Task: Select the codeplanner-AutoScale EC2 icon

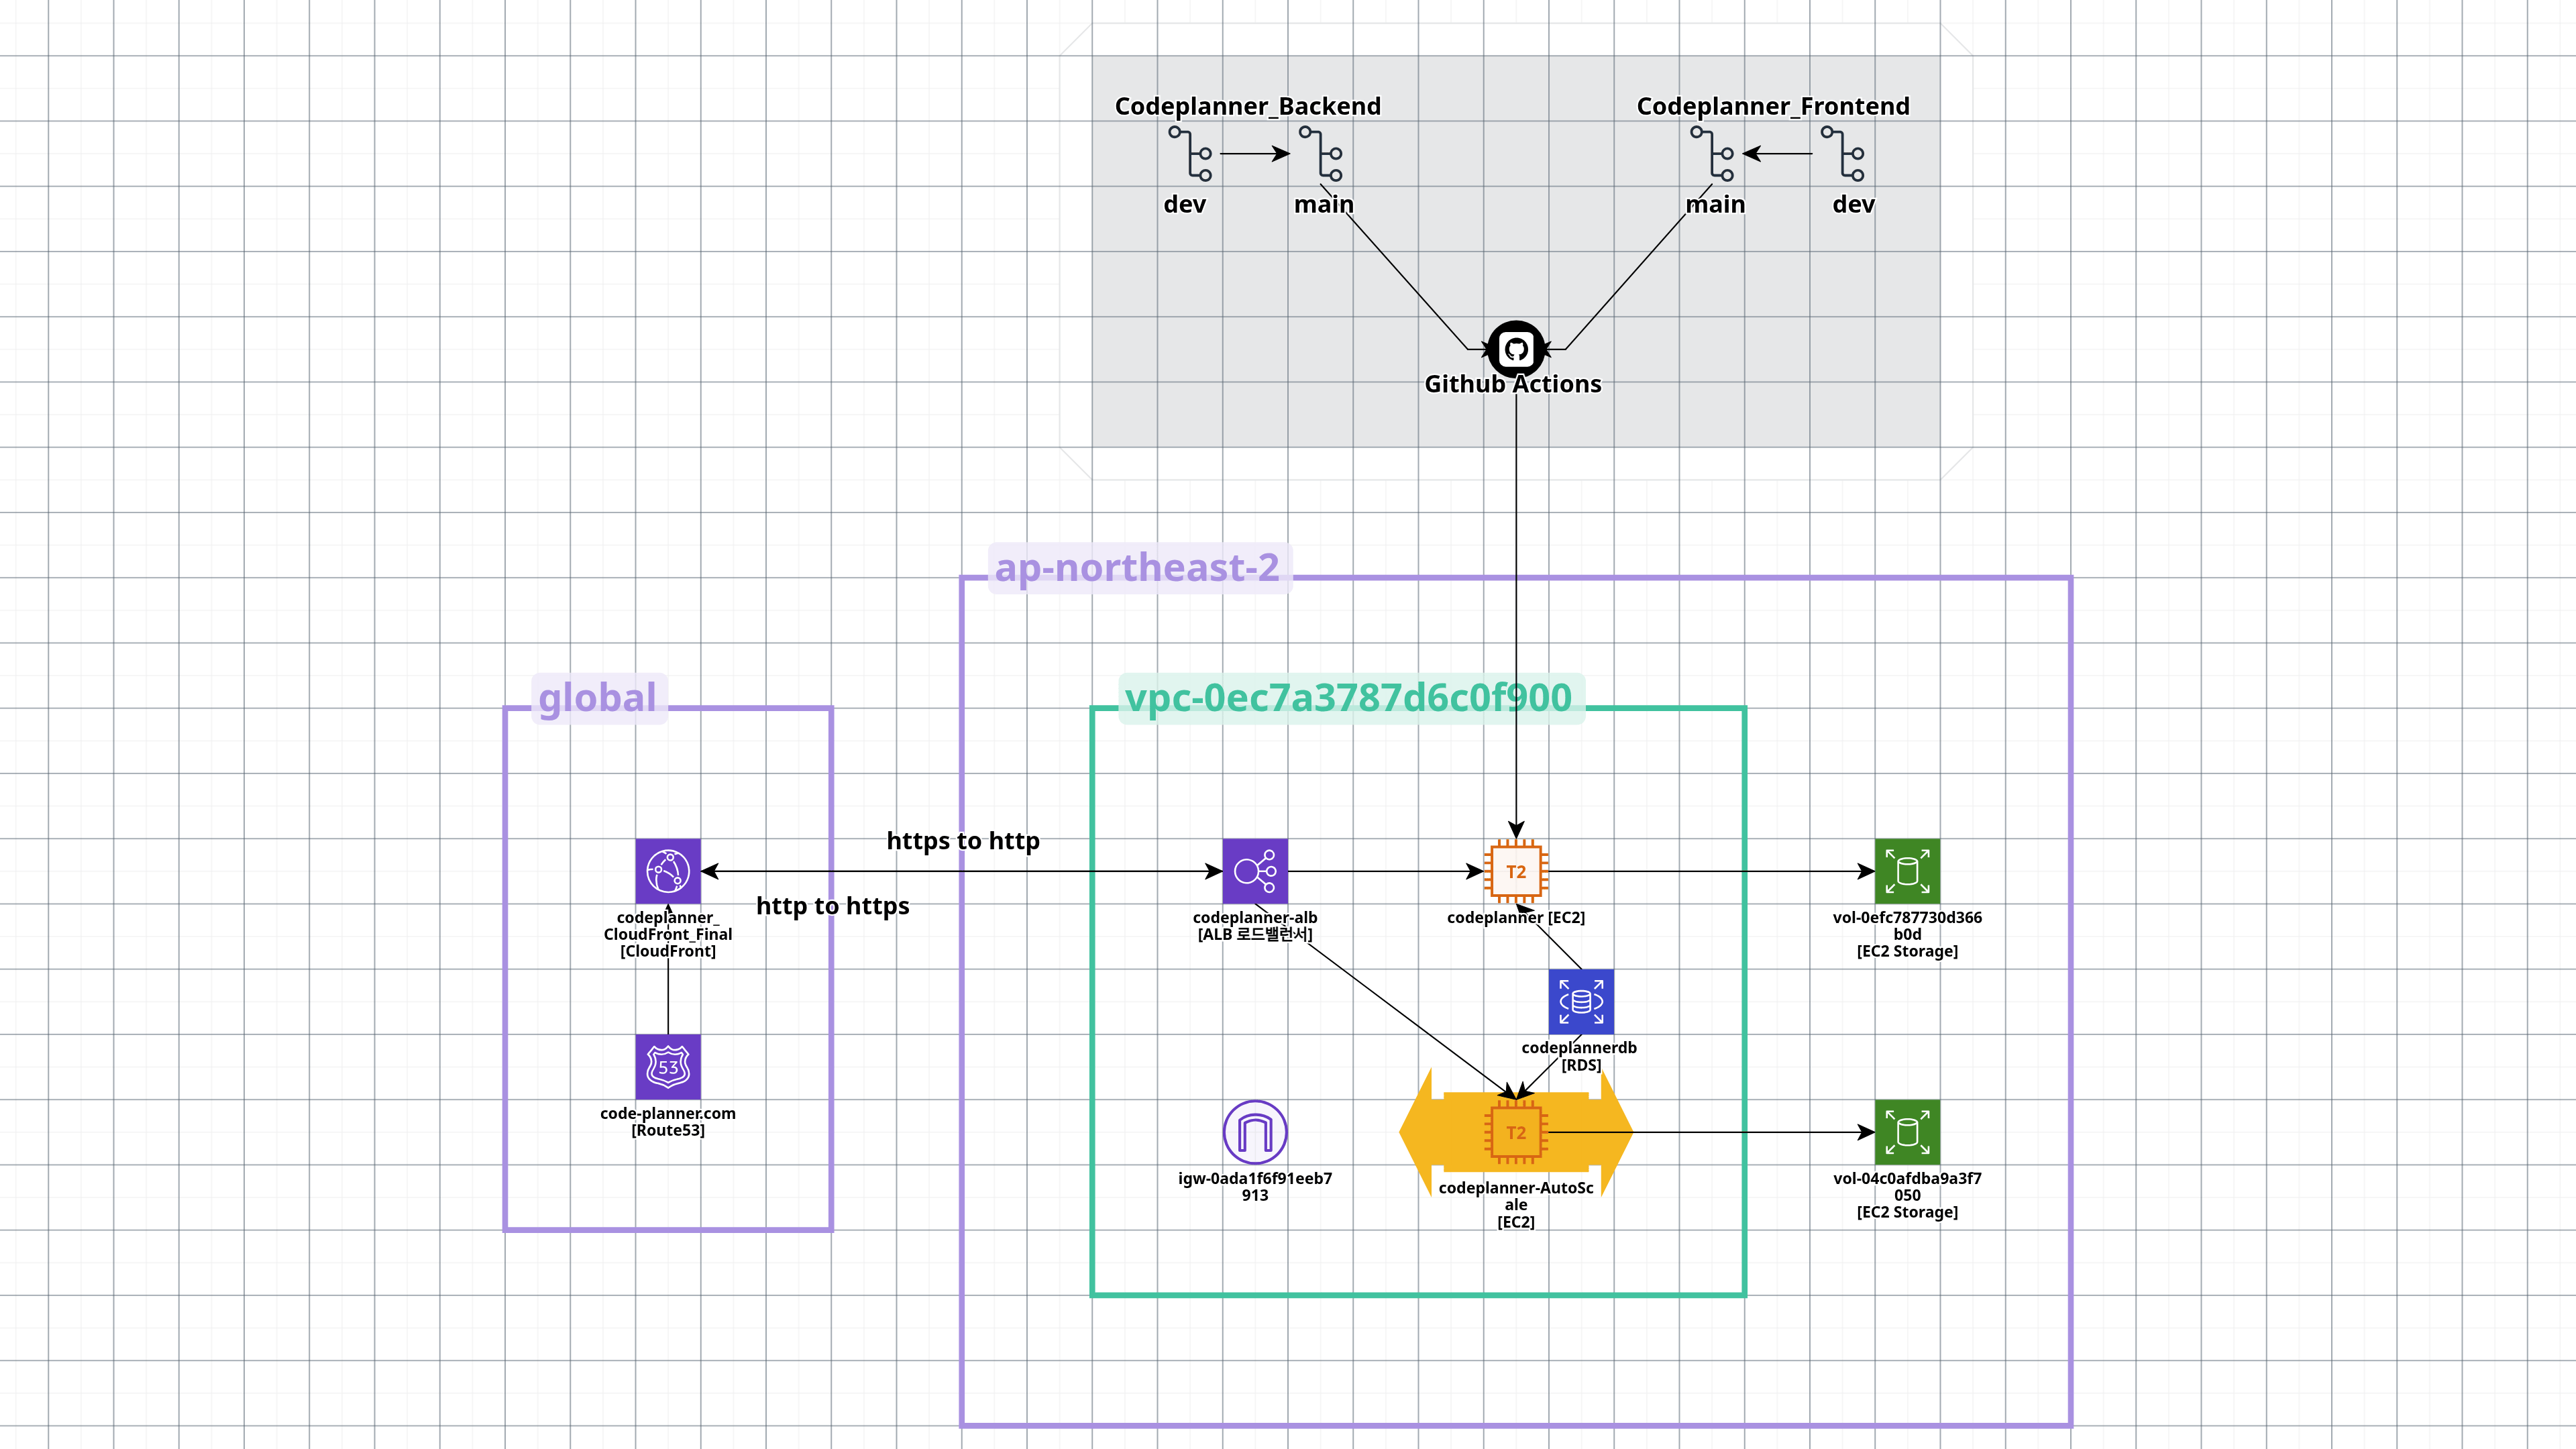Action: (1516, 1132)
